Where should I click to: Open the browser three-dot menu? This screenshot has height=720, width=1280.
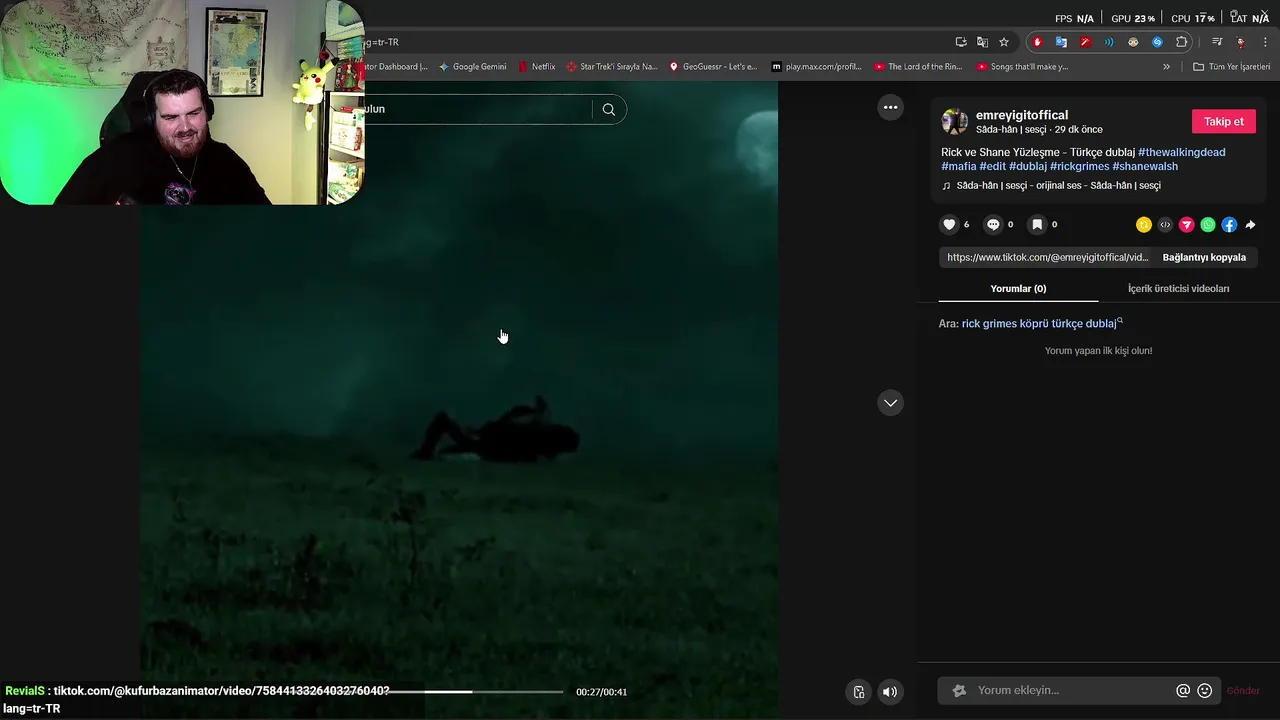coord(1266,42)
